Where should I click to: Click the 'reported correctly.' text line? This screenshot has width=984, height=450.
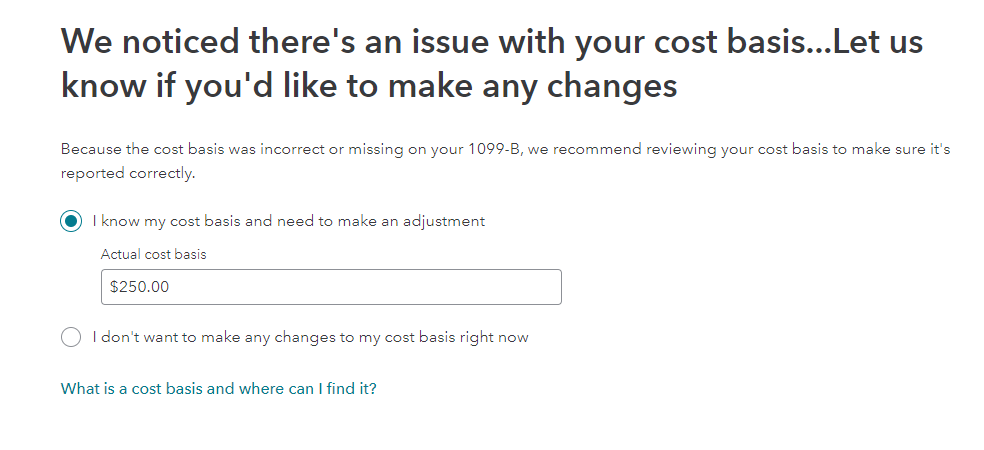point(127,172)
